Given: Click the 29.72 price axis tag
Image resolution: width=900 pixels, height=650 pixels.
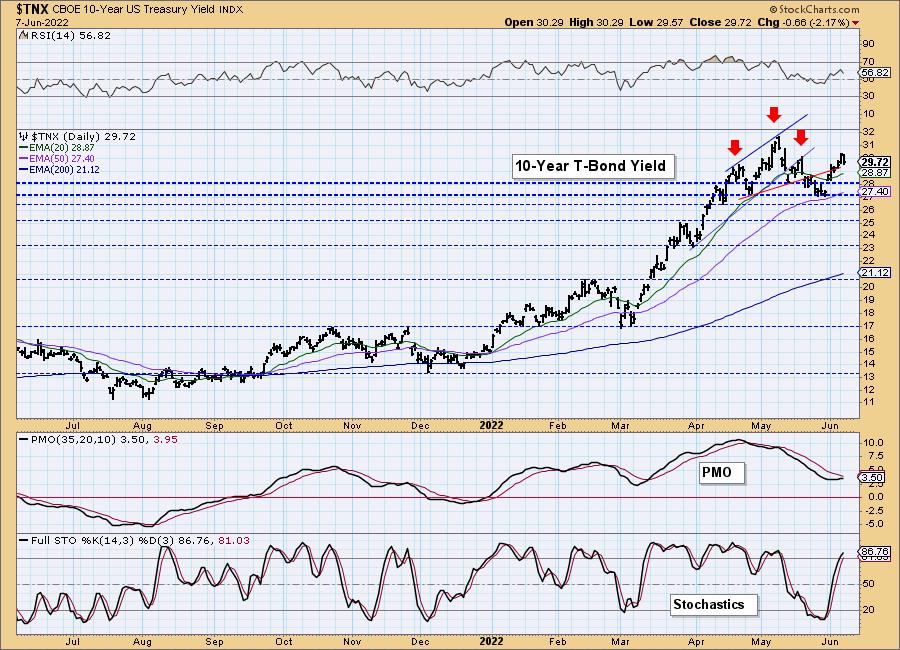Looking at the screenshot, I should 875,162.
